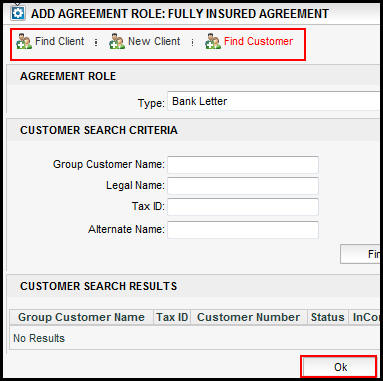Click the Find Customer people icon
This screenshot has width=383, height=381.
point(213,41)
